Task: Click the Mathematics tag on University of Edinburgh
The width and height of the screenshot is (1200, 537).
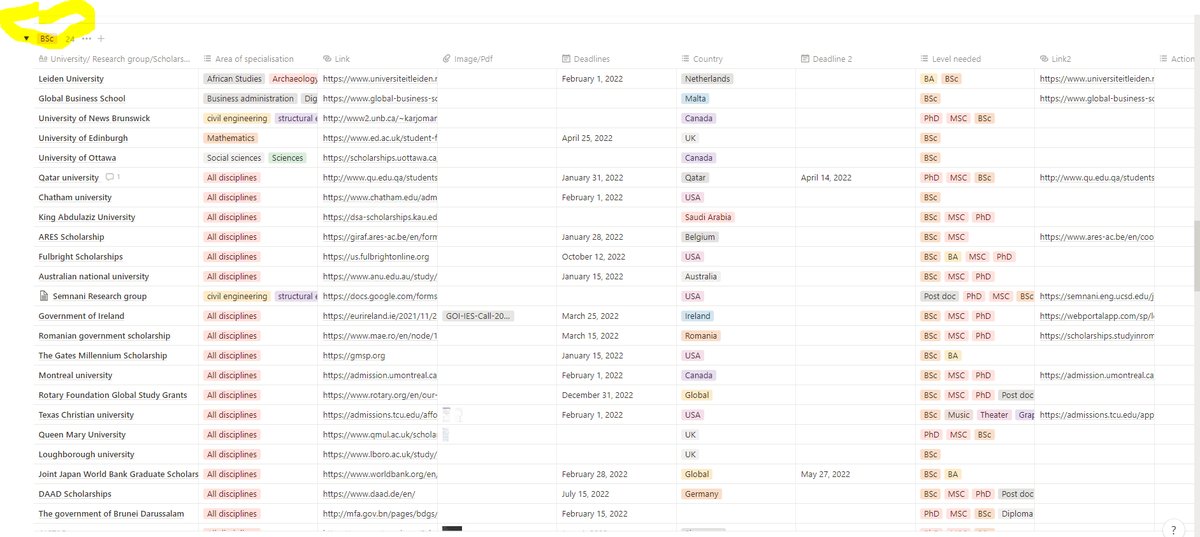Action: pos(230,138)
